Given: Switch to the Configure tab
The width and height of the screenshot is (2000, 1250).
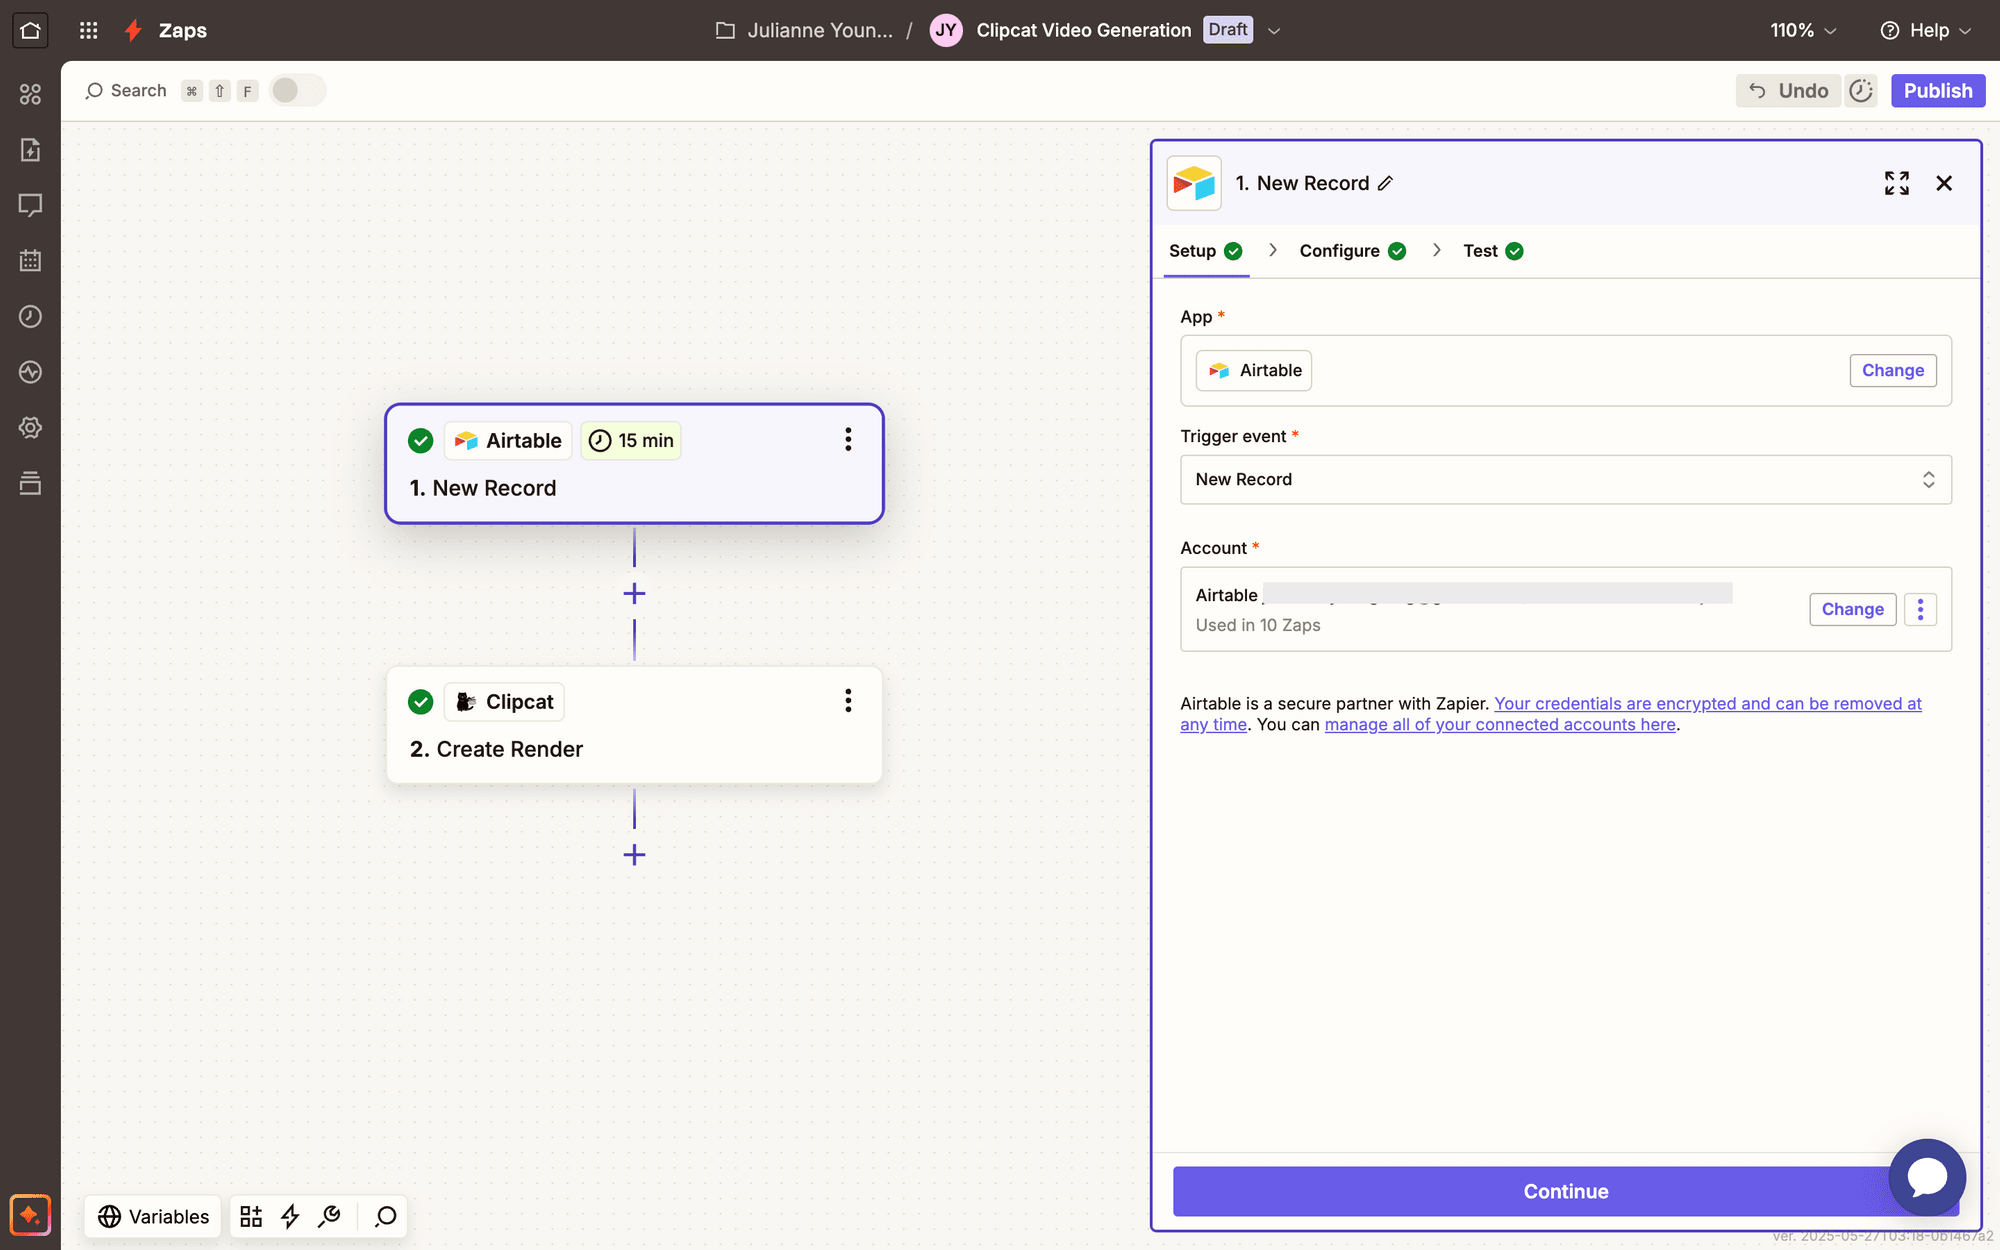Looking at the screenshot, I should point(1352,251).
